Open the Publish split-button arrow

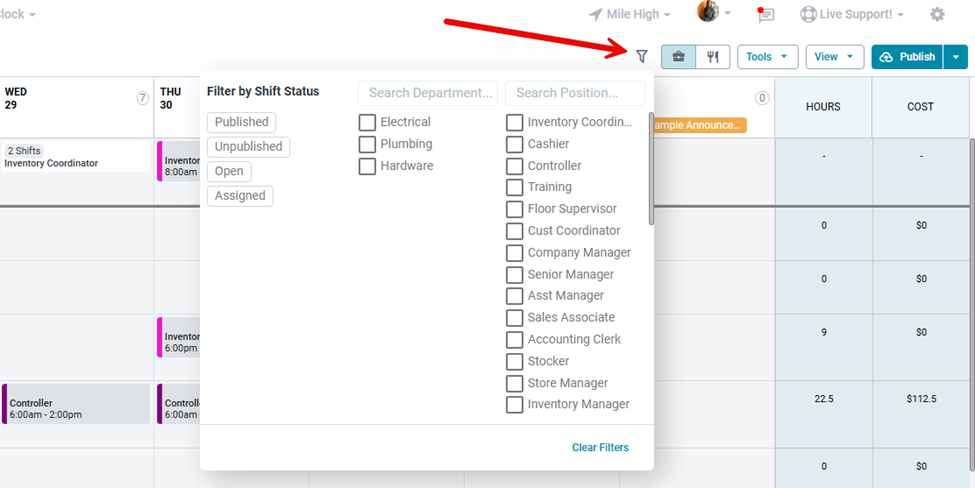(x=956, y=57)
